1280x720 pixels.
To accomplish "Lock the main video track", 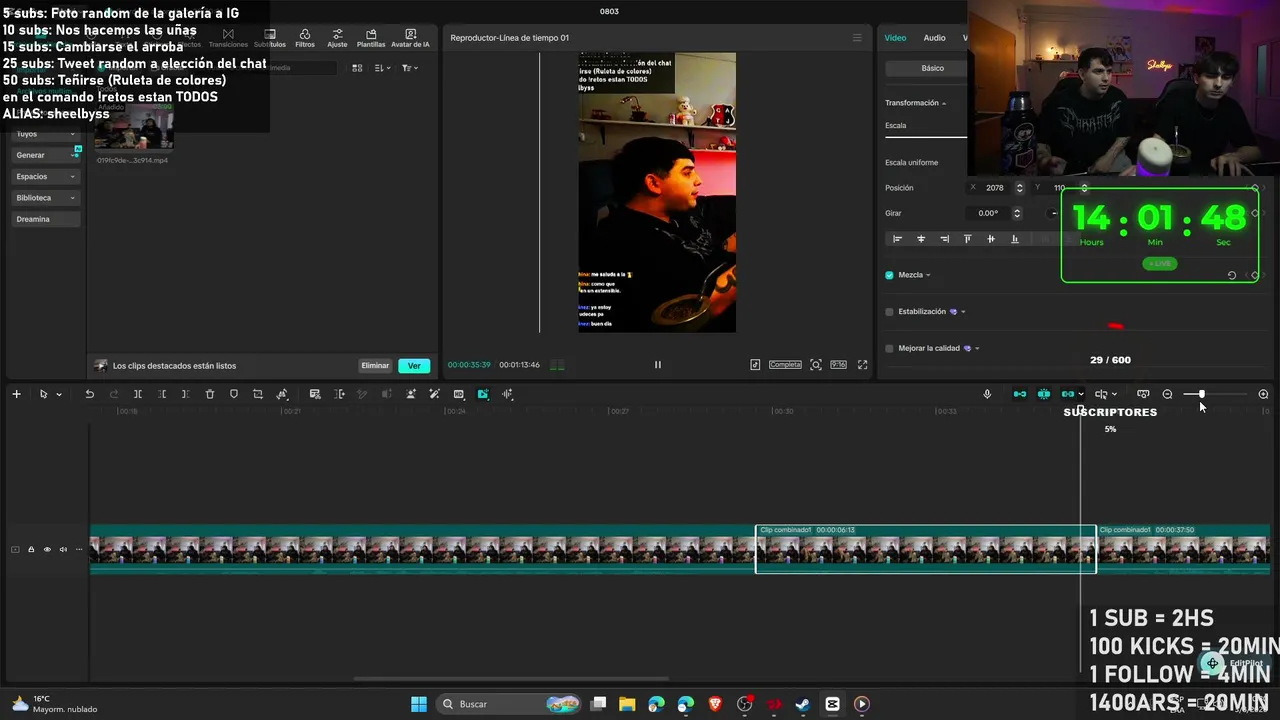I will point(31,549).
